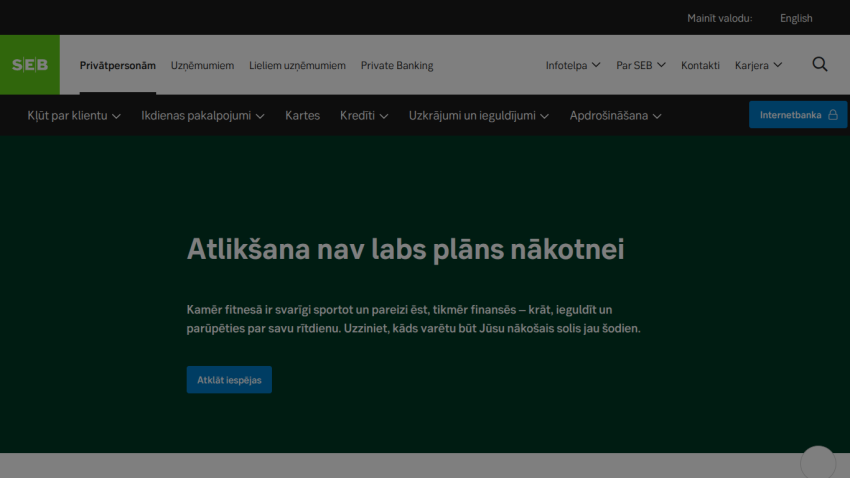Expand the Infotelpa dropdown
Image resolution: width=850 pixels, height=478 pixels.
click(572, 66)
